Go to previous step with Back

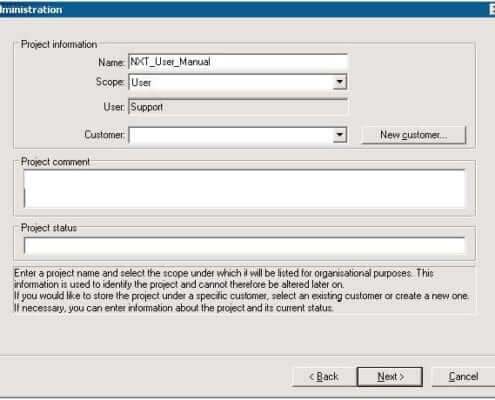[324, 377]
